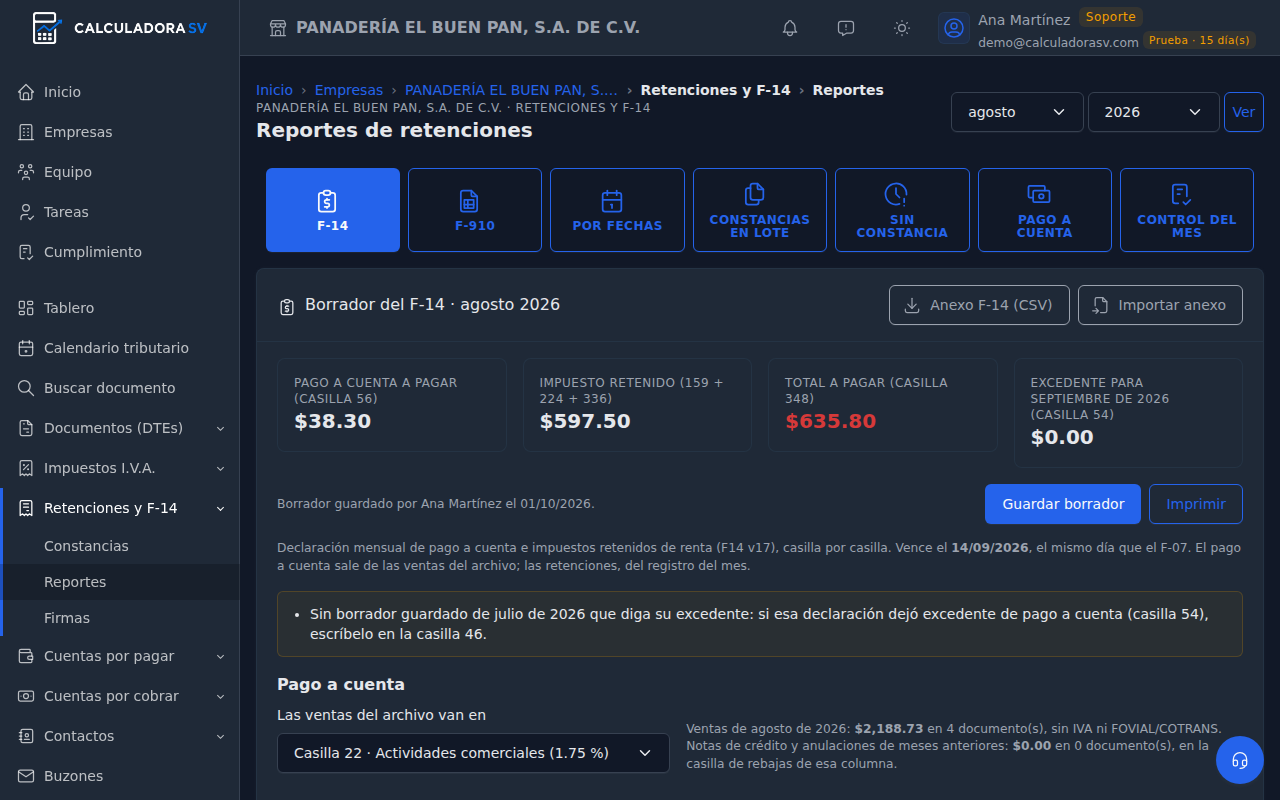
Task: Click the CalculadoraSV calculator logo icon
Action: pyautogui.click(x=46, y=28)
